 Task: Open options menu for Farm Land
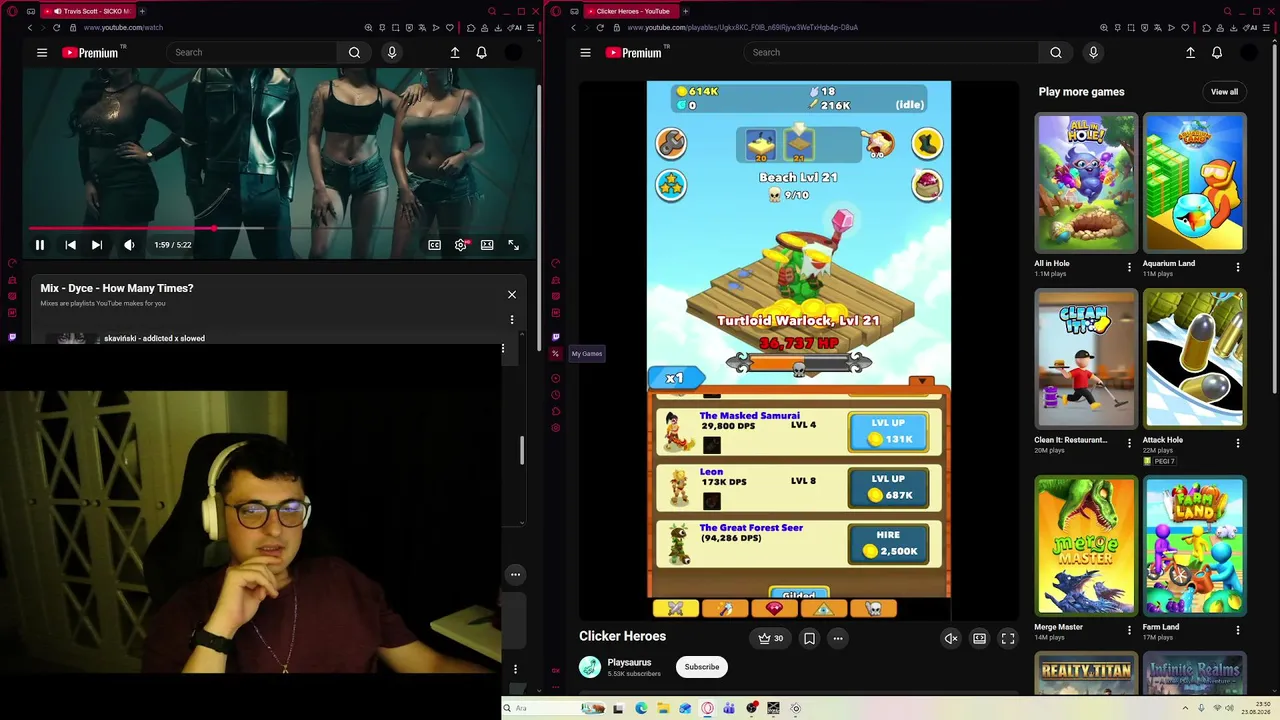pyautogui.click(x=1238, y=631)
